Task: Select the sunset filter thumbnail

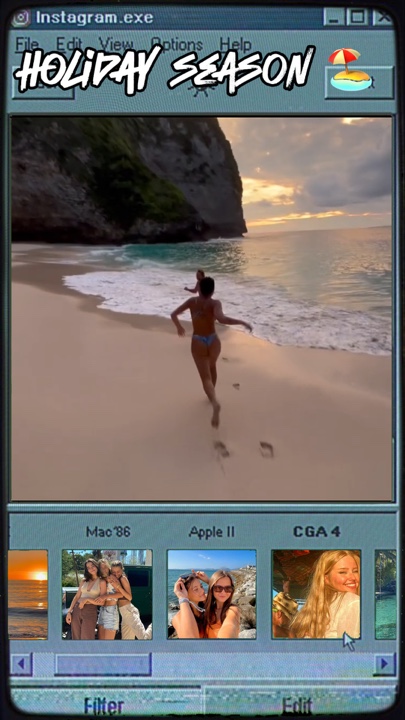Action: pyautogui.click(x=28, y=594)
